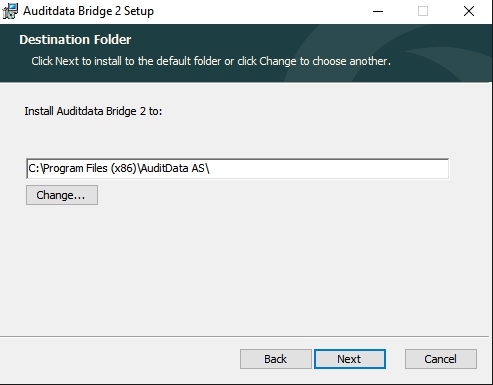The width and height of the screenshot is (493, 385).
Task: Click the greyed-out maximize button
Action: tap(423, 11)
